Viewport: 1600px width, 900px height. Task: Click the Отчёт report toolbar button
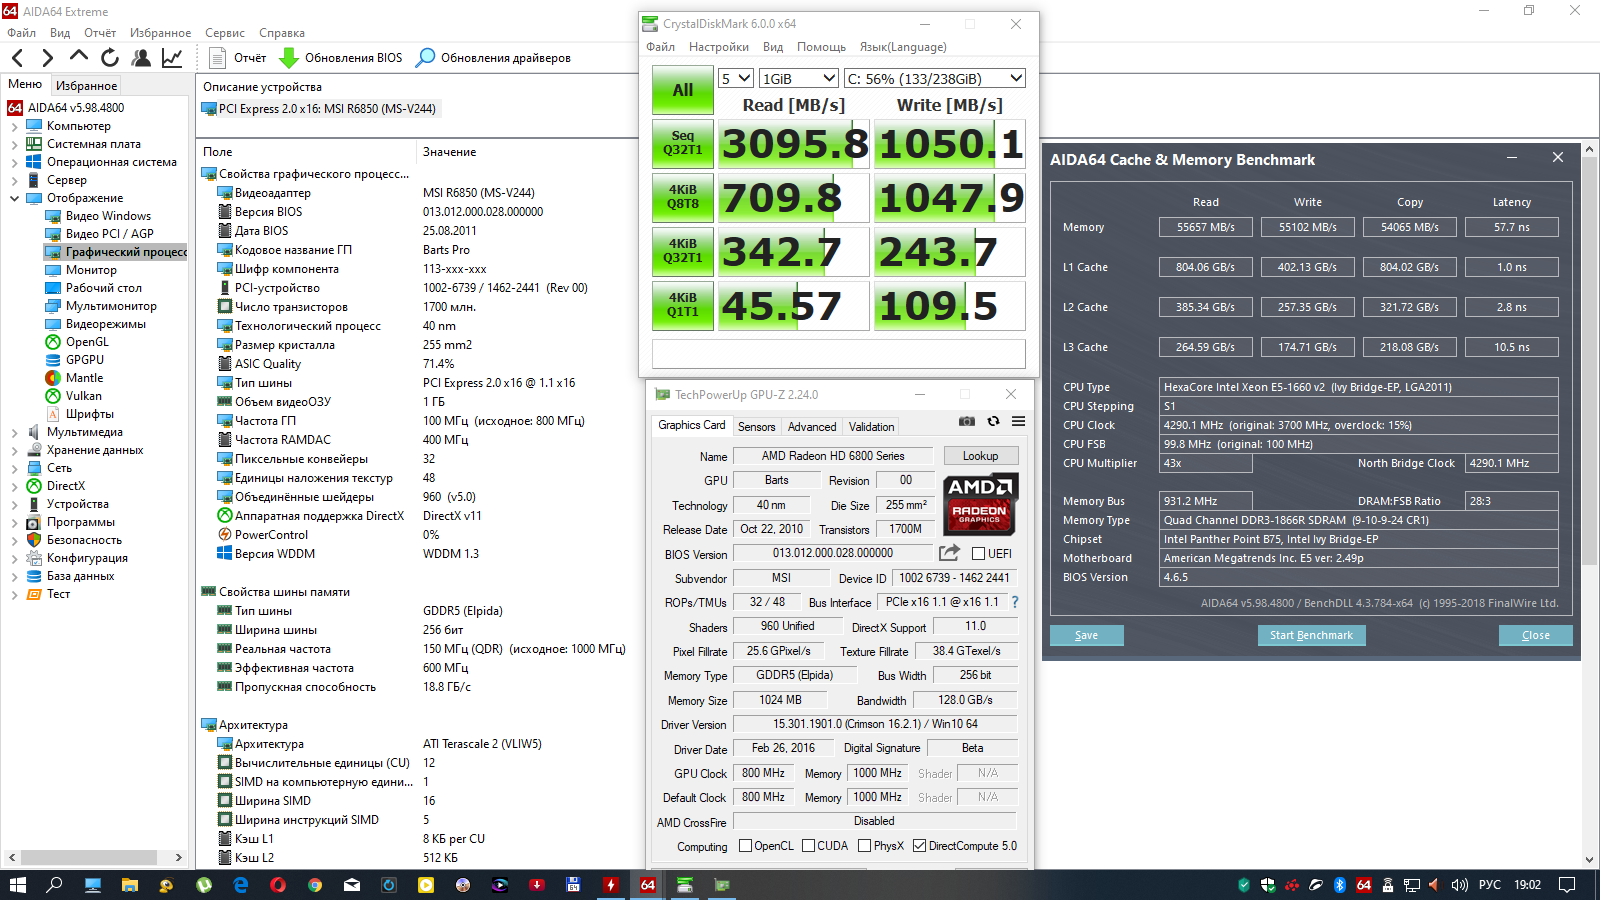click(238, 58)
